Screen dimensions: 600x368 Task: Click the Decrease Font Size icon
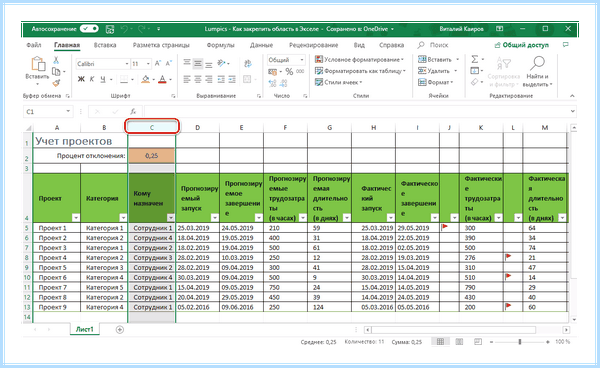pyautogui.click(x=168, y=64)
